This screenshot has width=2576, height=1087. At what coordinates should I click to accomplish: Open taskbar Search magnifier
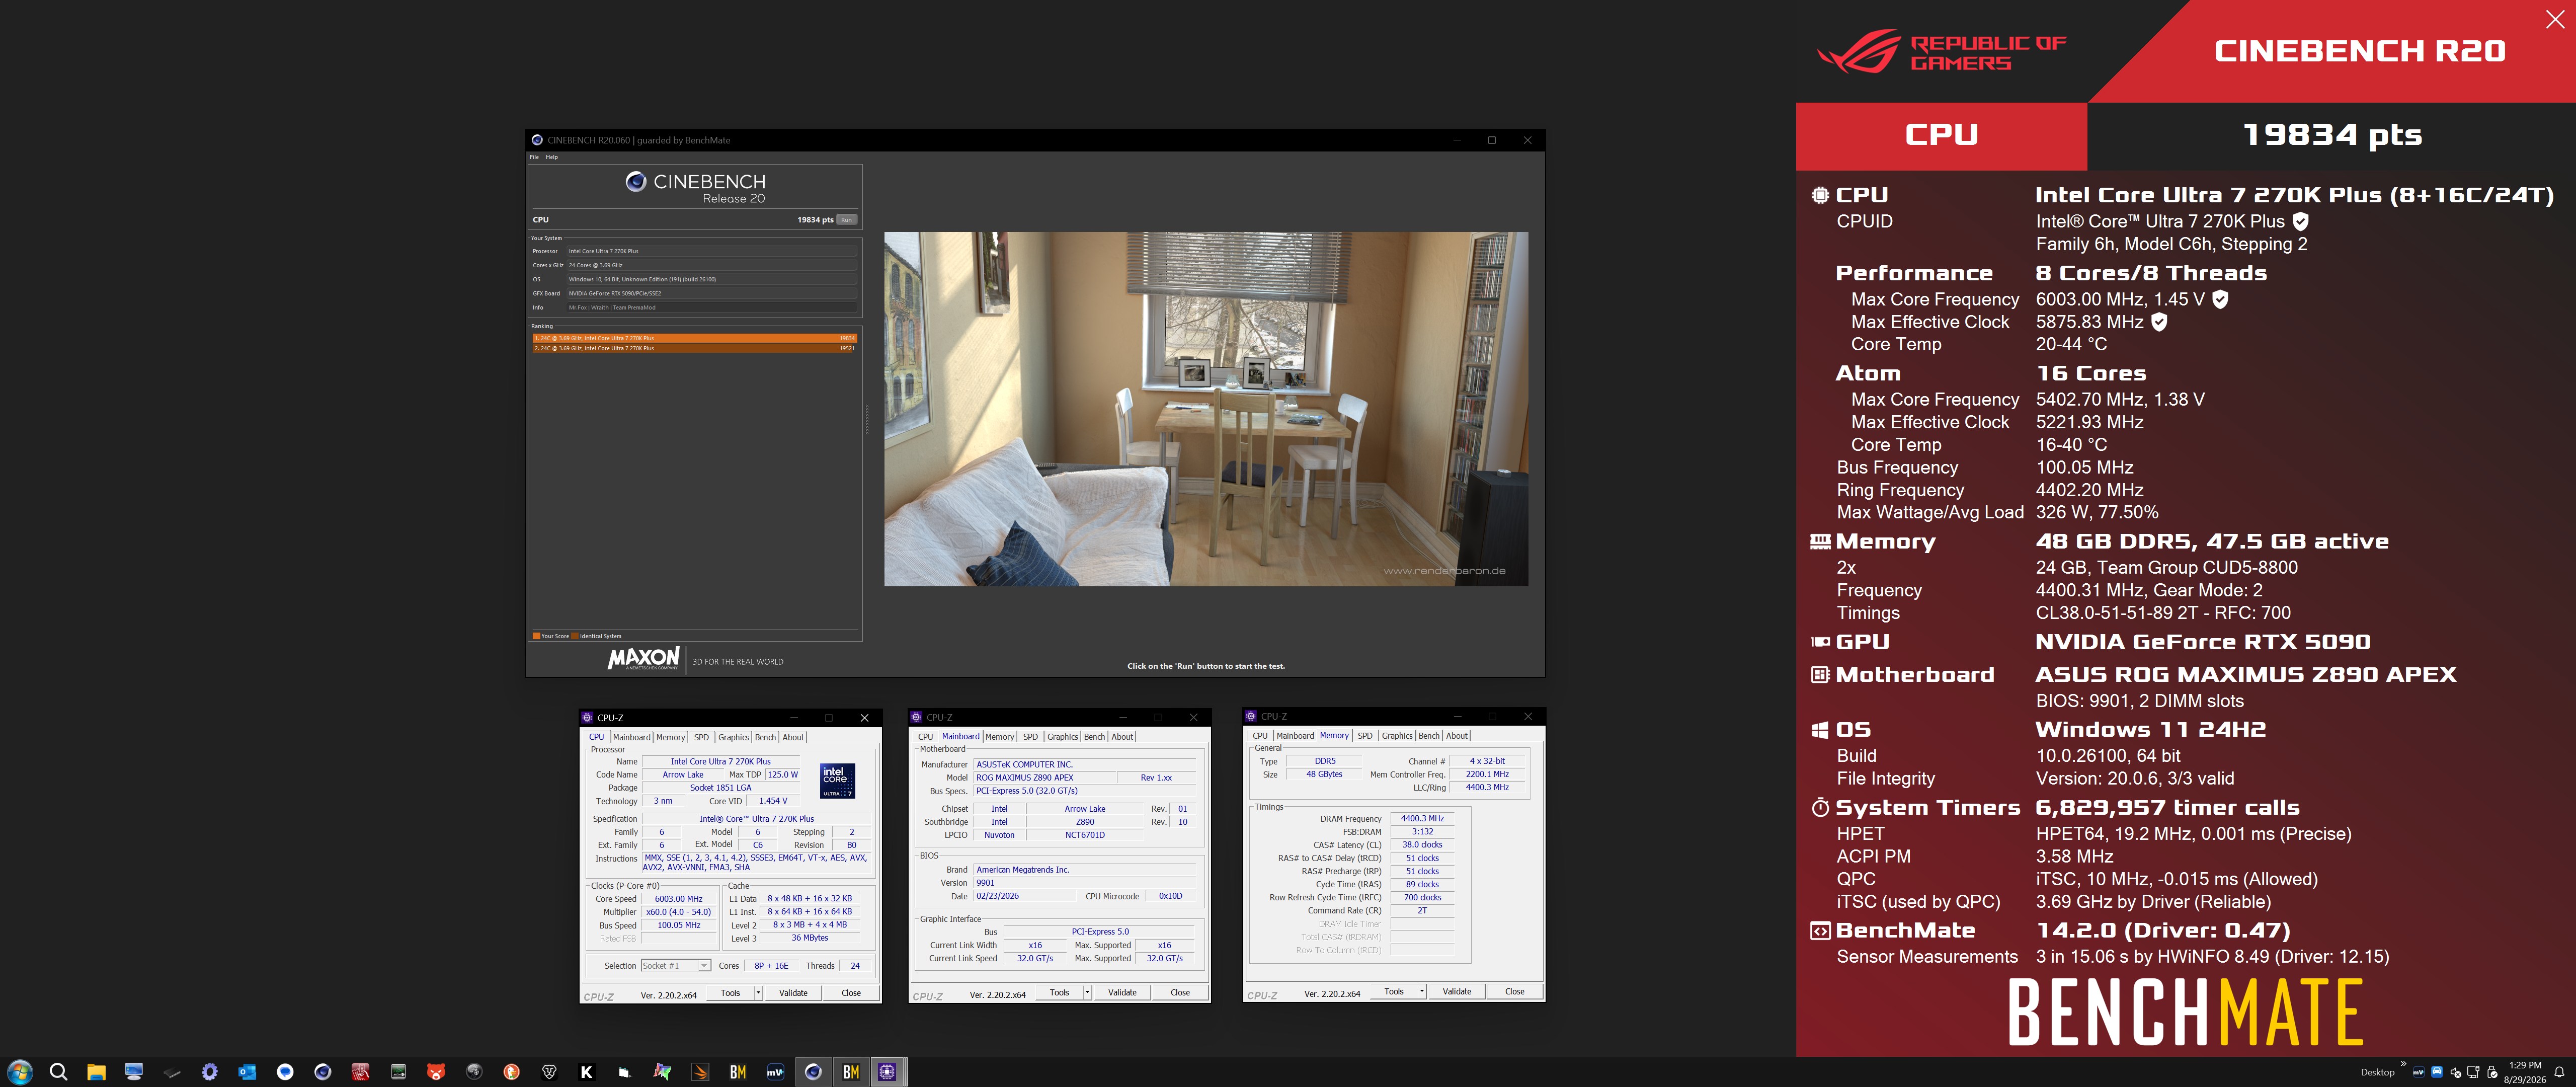(x=58, y=1072)
